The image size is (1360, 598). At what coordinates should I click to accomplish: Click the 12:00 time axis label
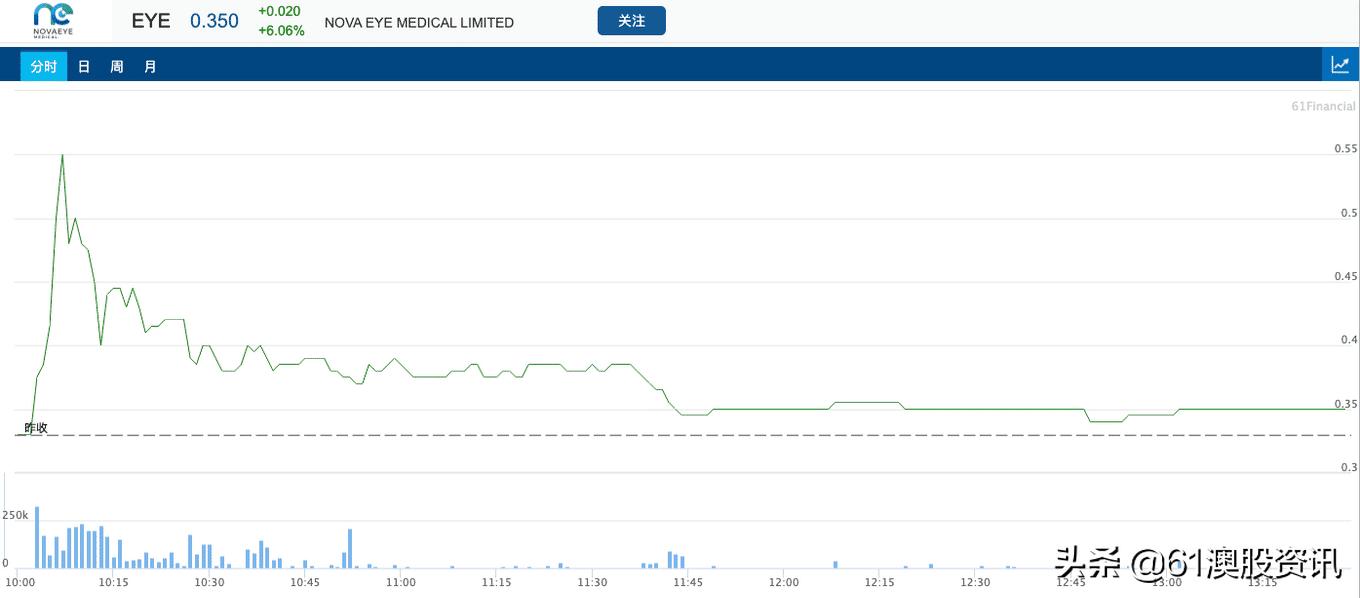coord(783,582)
